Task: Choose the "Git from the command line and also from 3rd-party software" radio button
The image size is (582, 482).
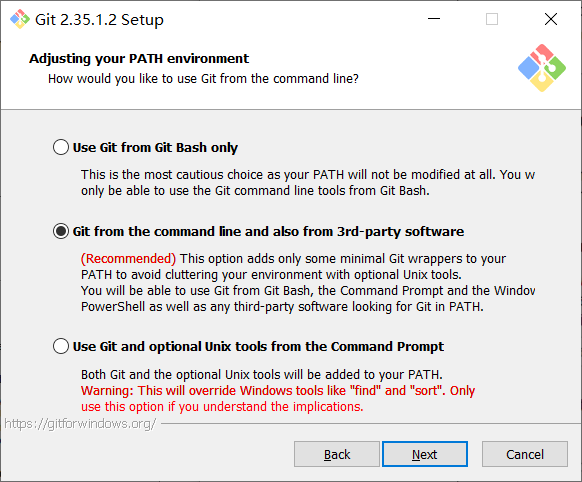Action: (x=61, y=231)
